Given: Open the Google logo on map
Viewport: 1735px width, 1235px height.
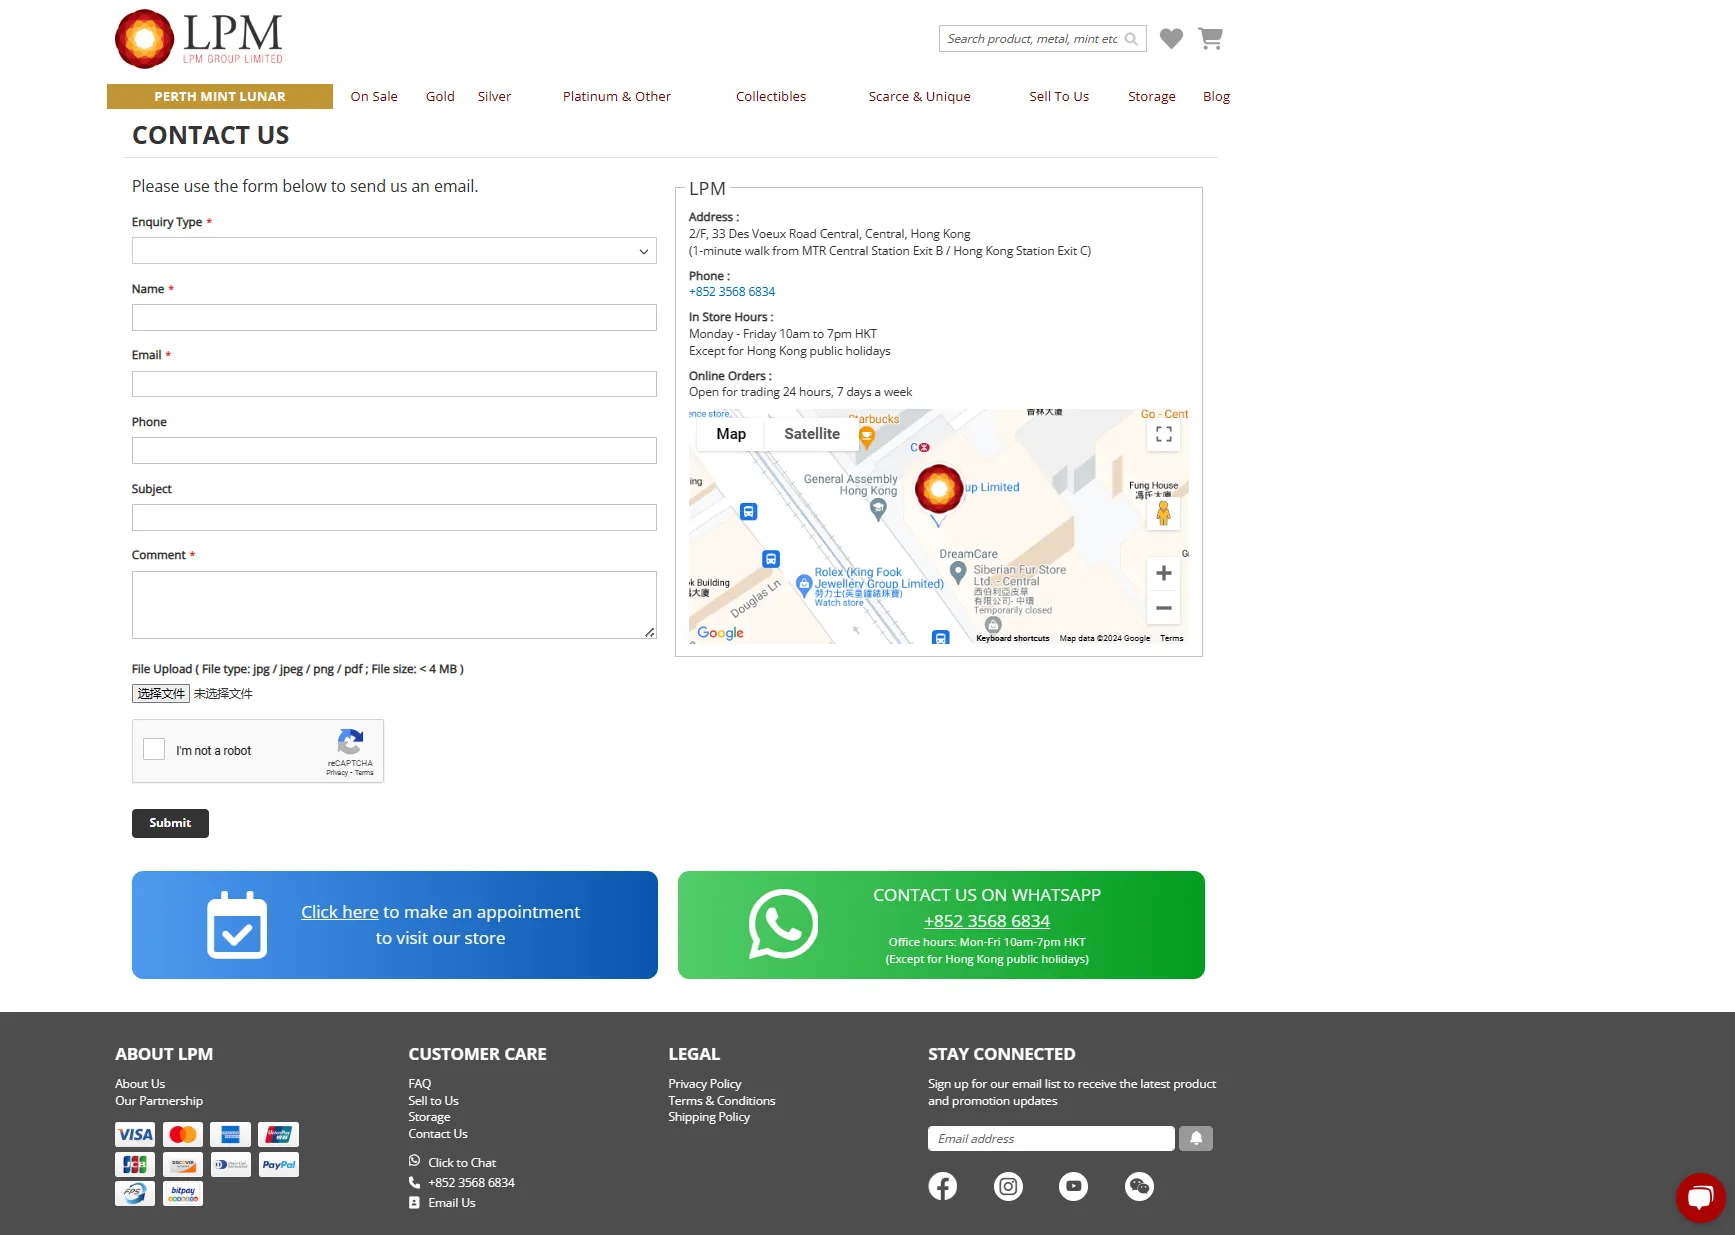Looking at the screenshot, I should tap(720, 633).
